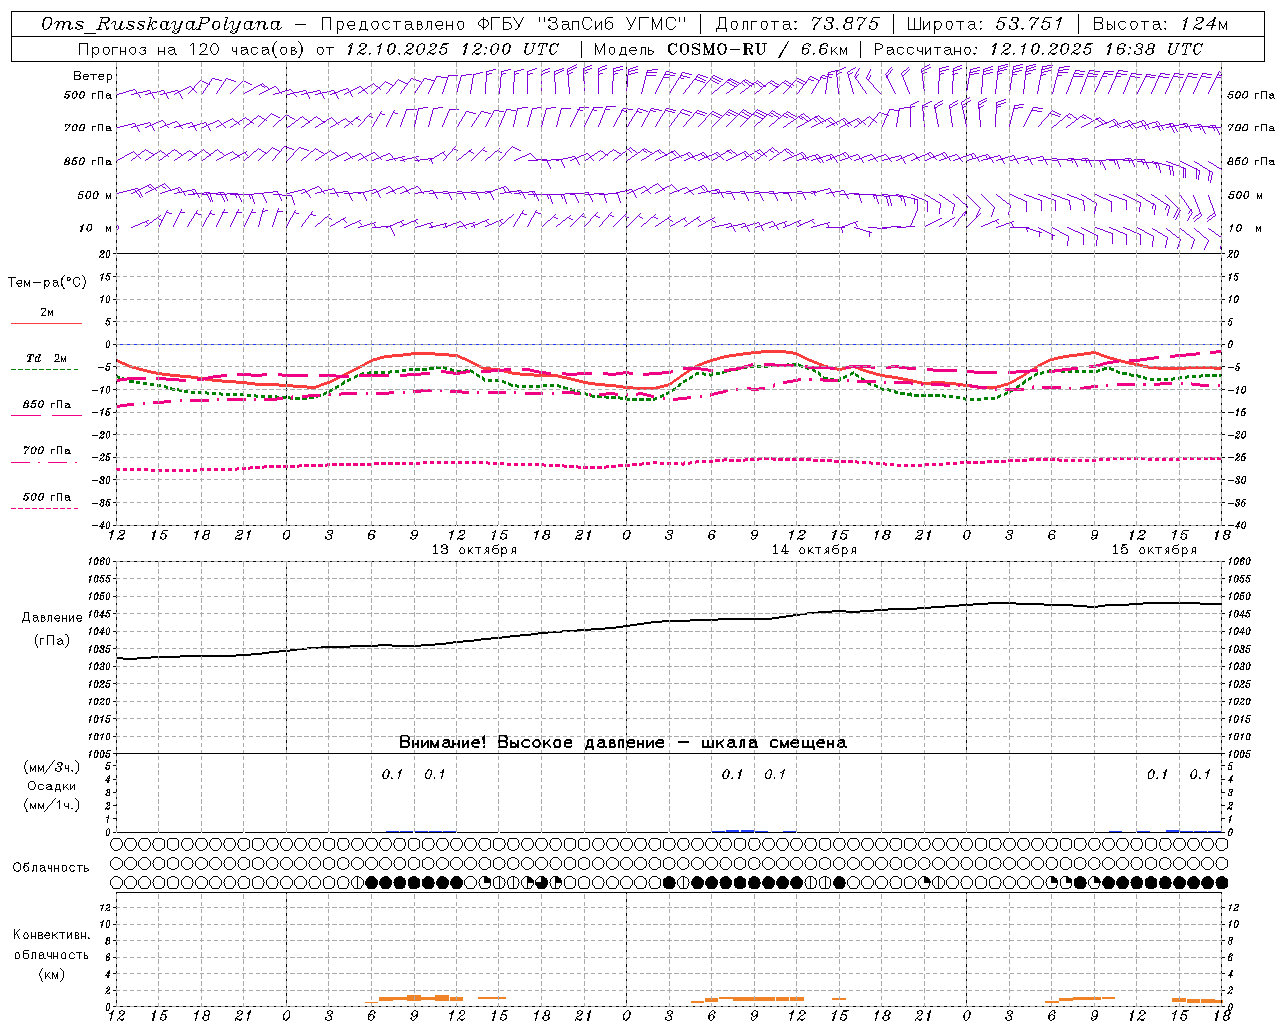Click the Тем-ра(°C) axis title

[x=47, y=283]
